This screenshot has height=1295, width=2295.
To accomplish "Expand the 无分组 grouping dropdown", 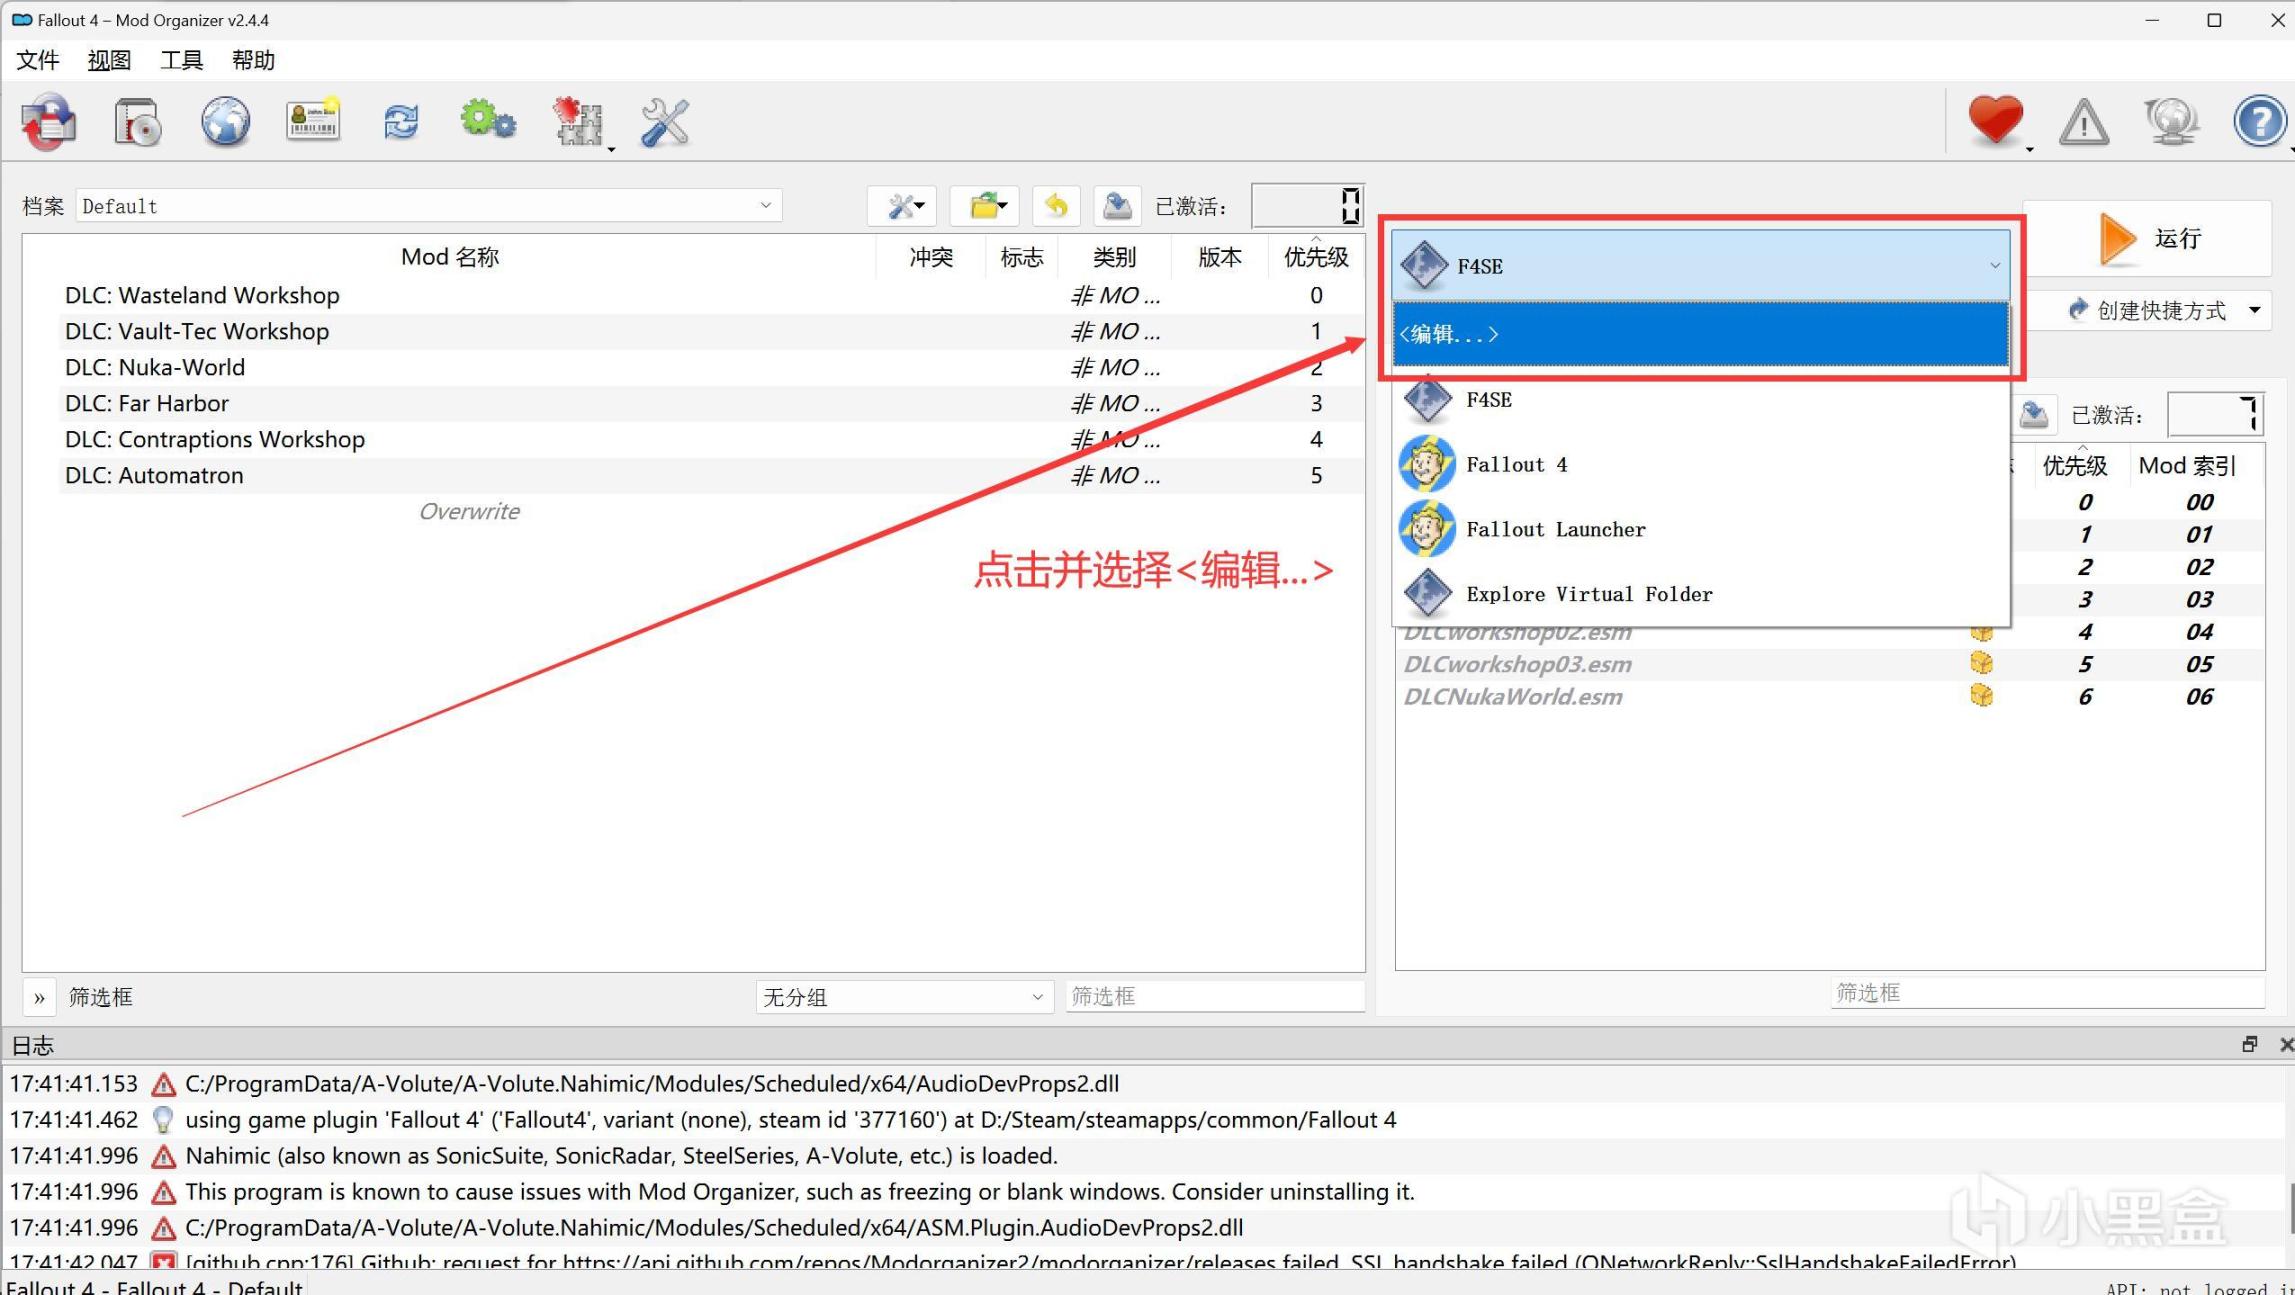I will (x=903, y=996).
